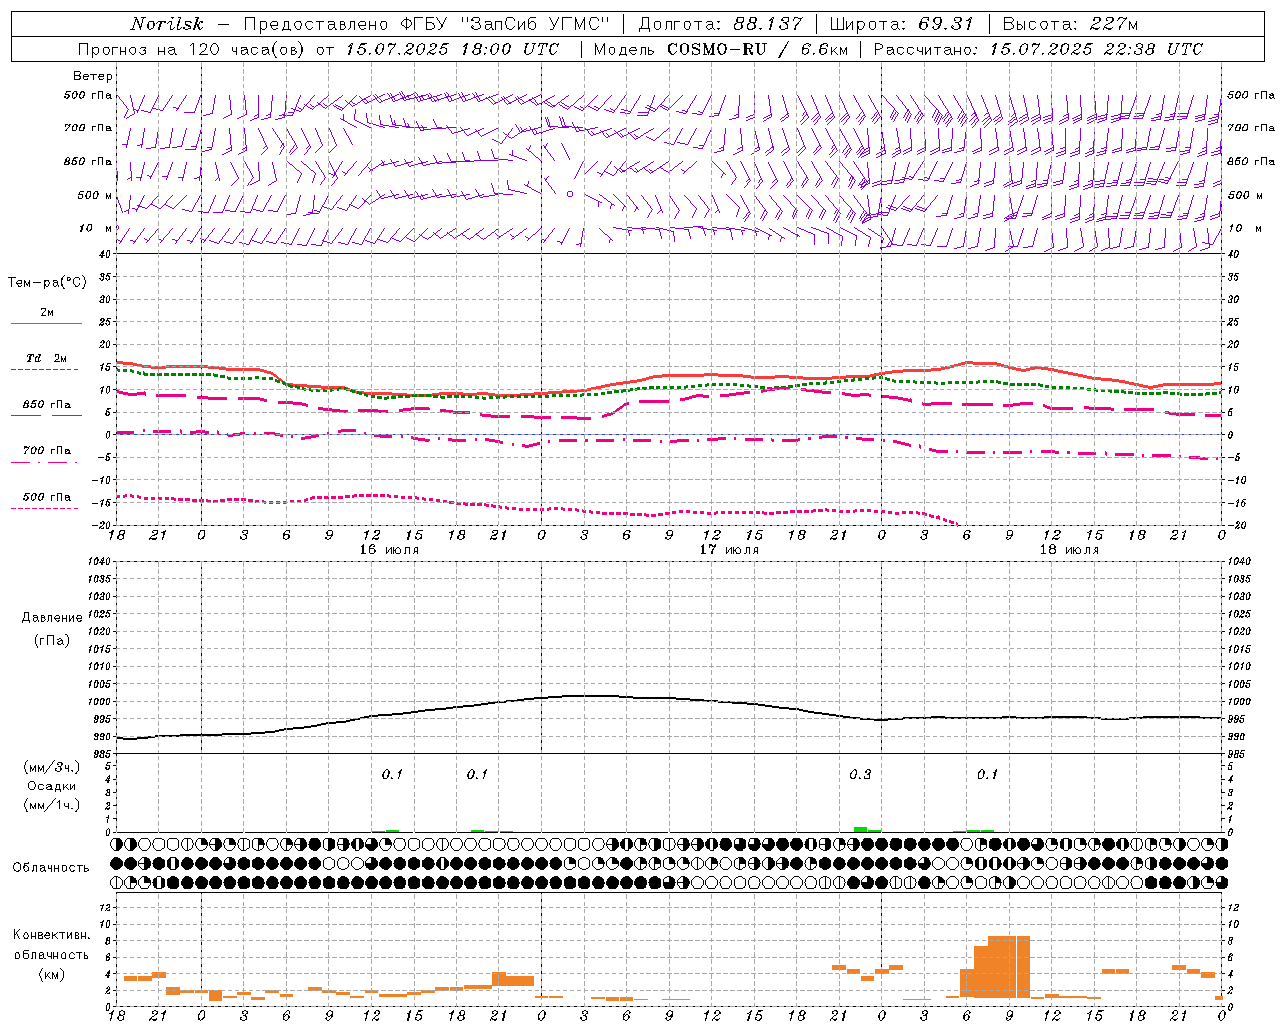Click the Давление label
Image resolution: width=1280 pixels, height=1024 pixels.
pos(52,618)
